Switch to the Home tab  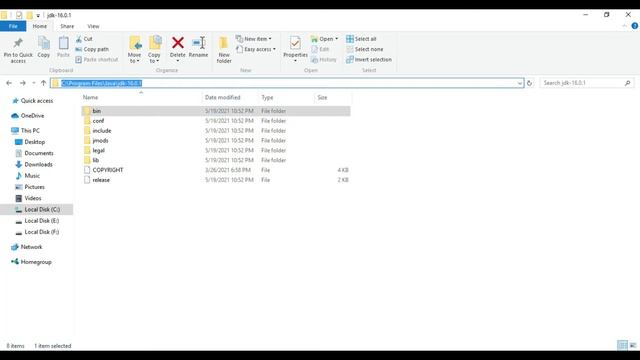(40, 26)
